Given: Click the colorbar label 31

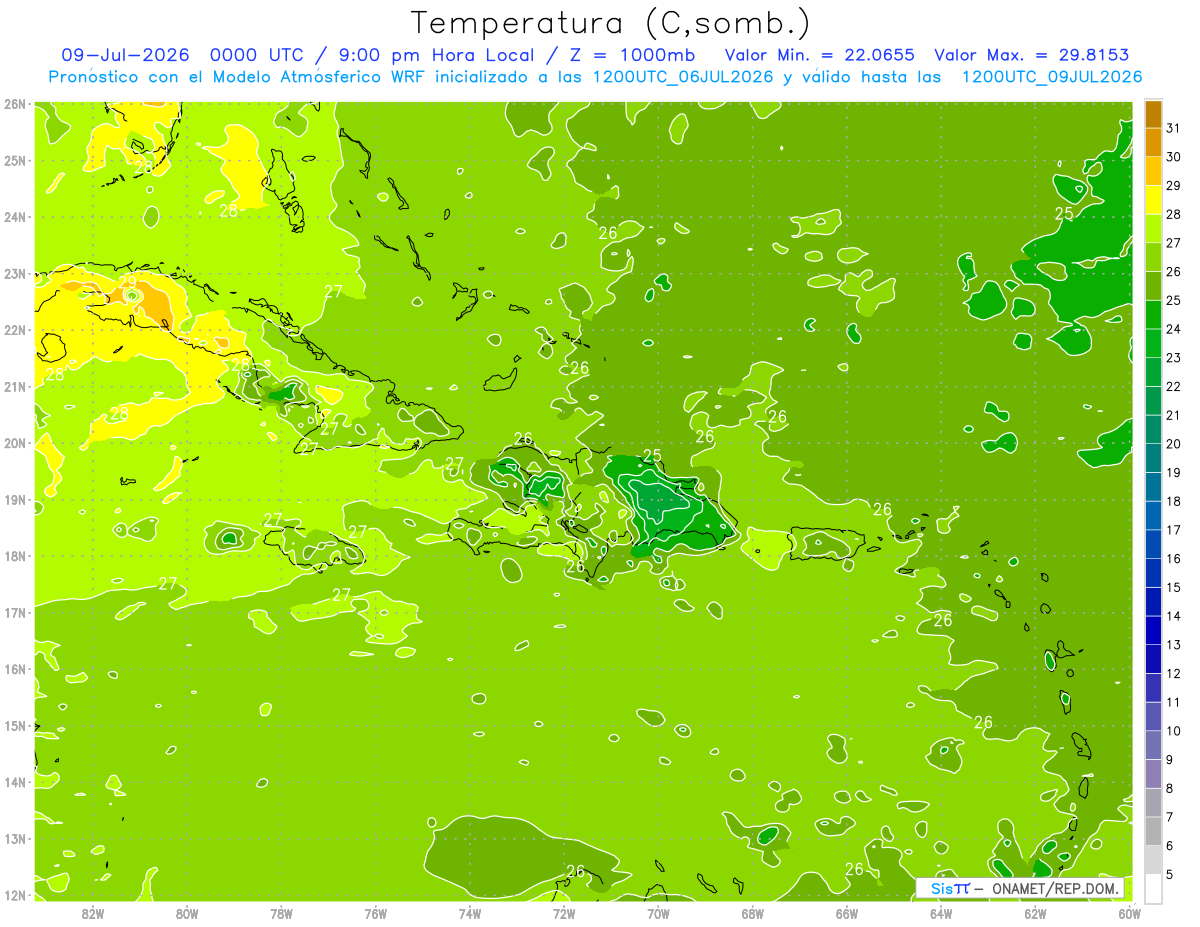Looking at the screenshot, I should coord(1173,128).
